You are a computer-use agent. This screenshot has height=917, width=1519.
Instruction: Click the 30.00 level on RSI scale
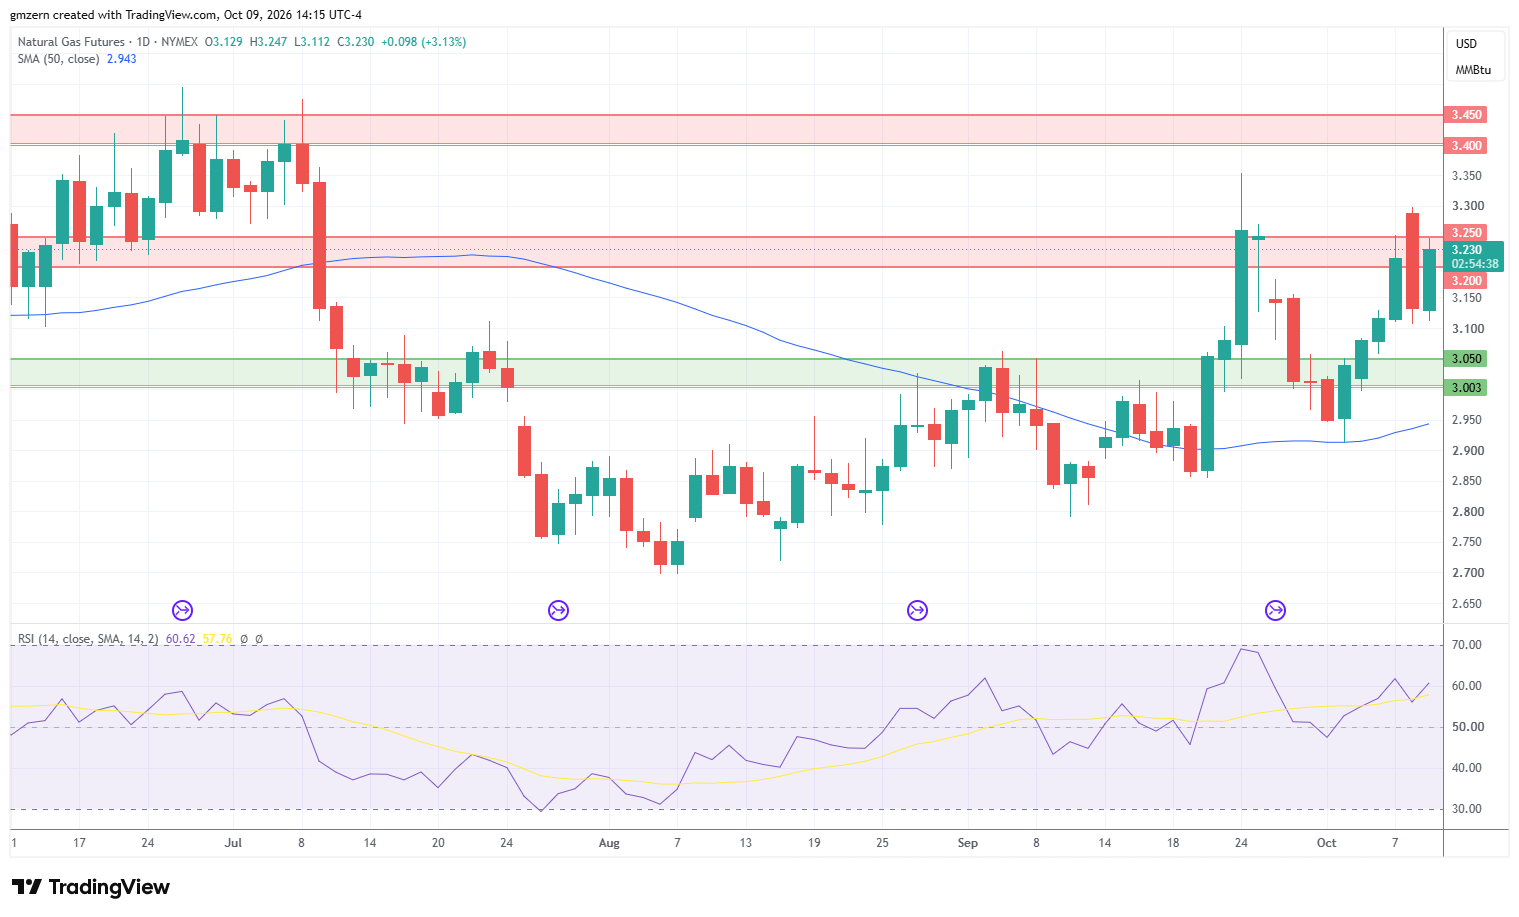point(1467,809)
